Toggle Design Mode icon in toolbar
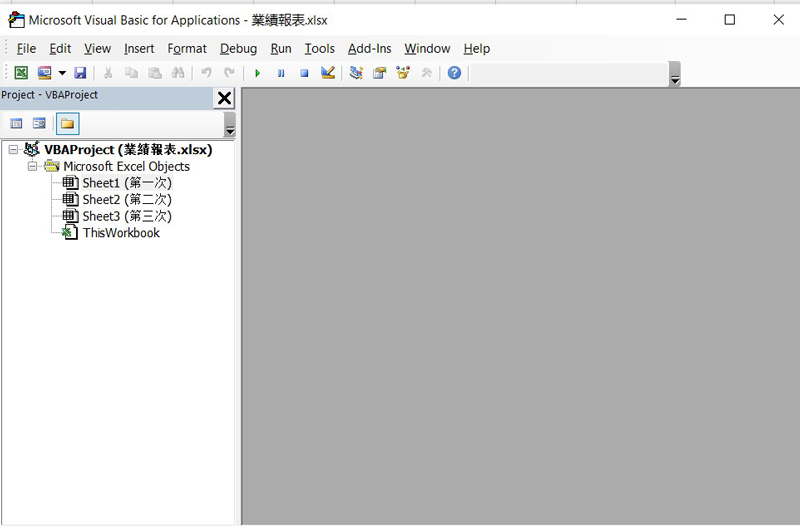Image resolution: width=800 pixels, height=526 pixels. [x=328, y=73]
